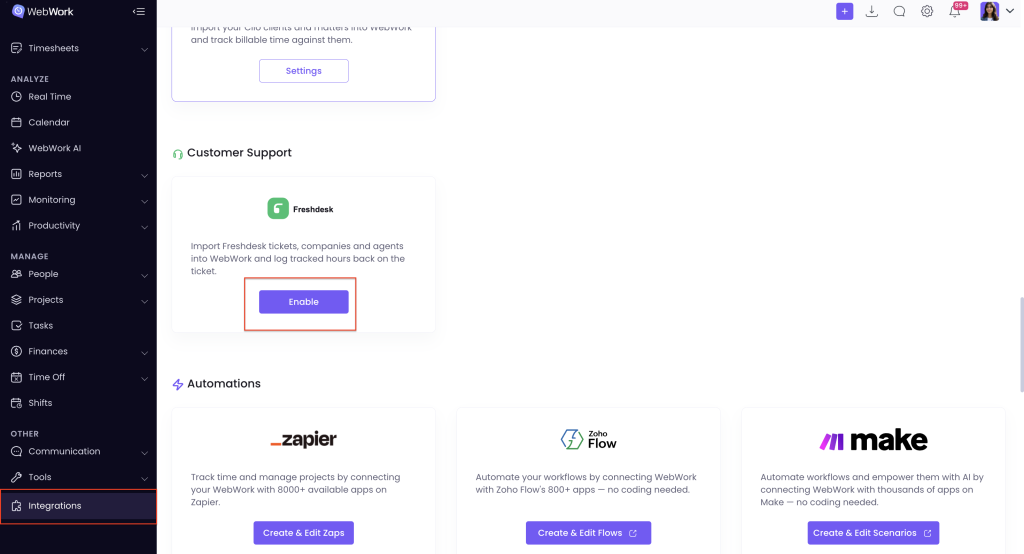Open the chat bubble icon
The image size is (1024, 554).
pyautogui.click(x=899, y=11)
